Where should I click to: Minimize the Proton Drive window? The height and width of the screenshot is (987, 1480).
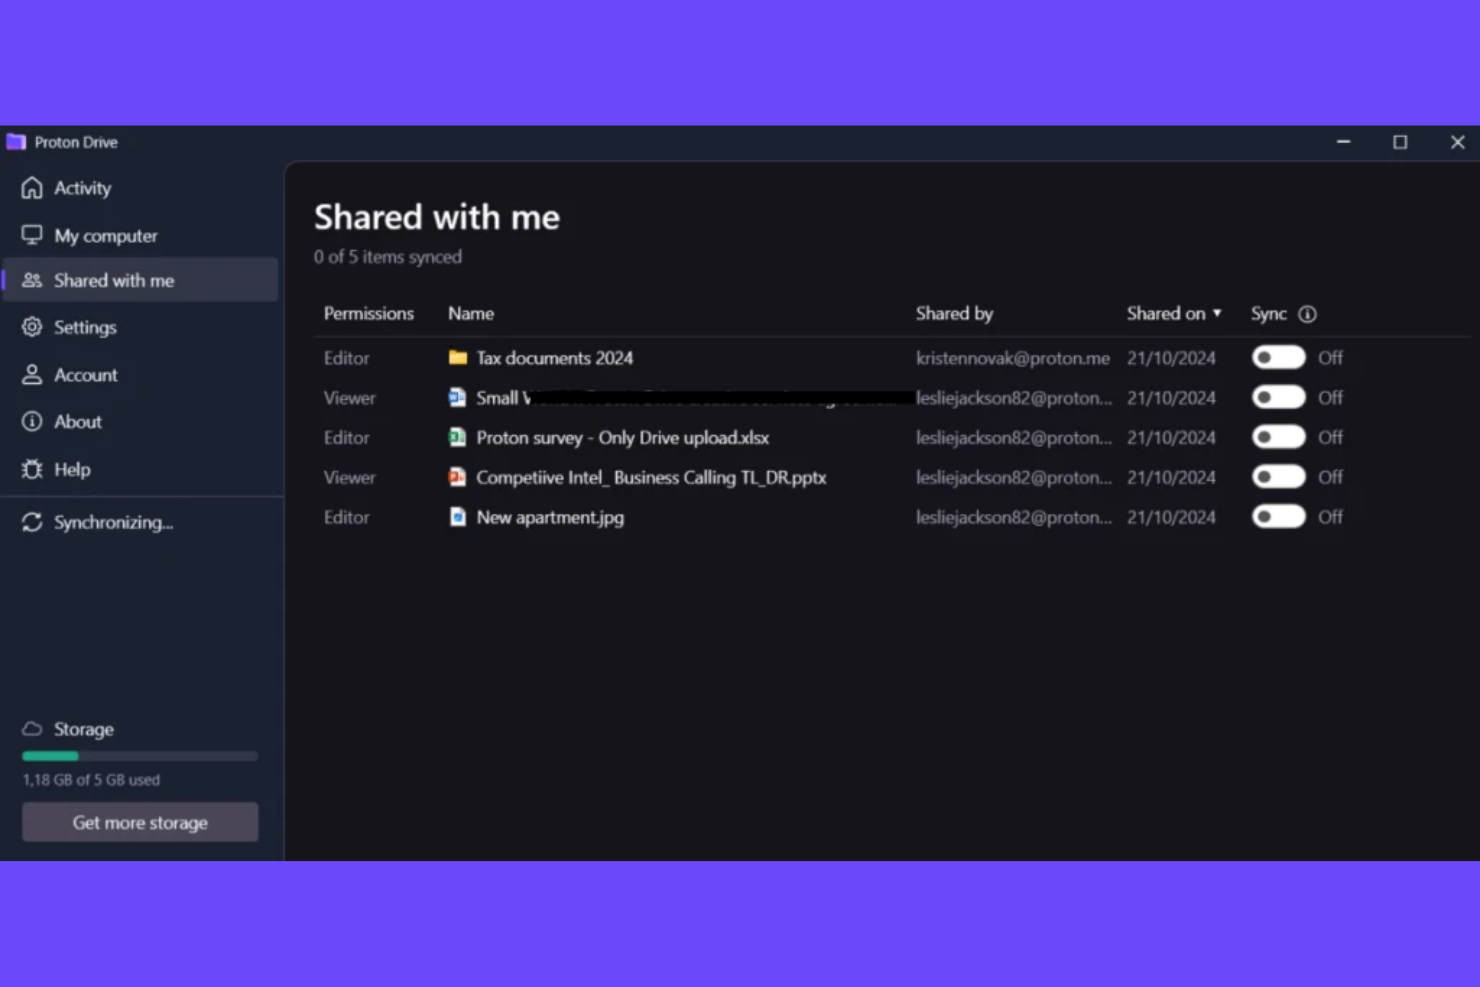1343,142
